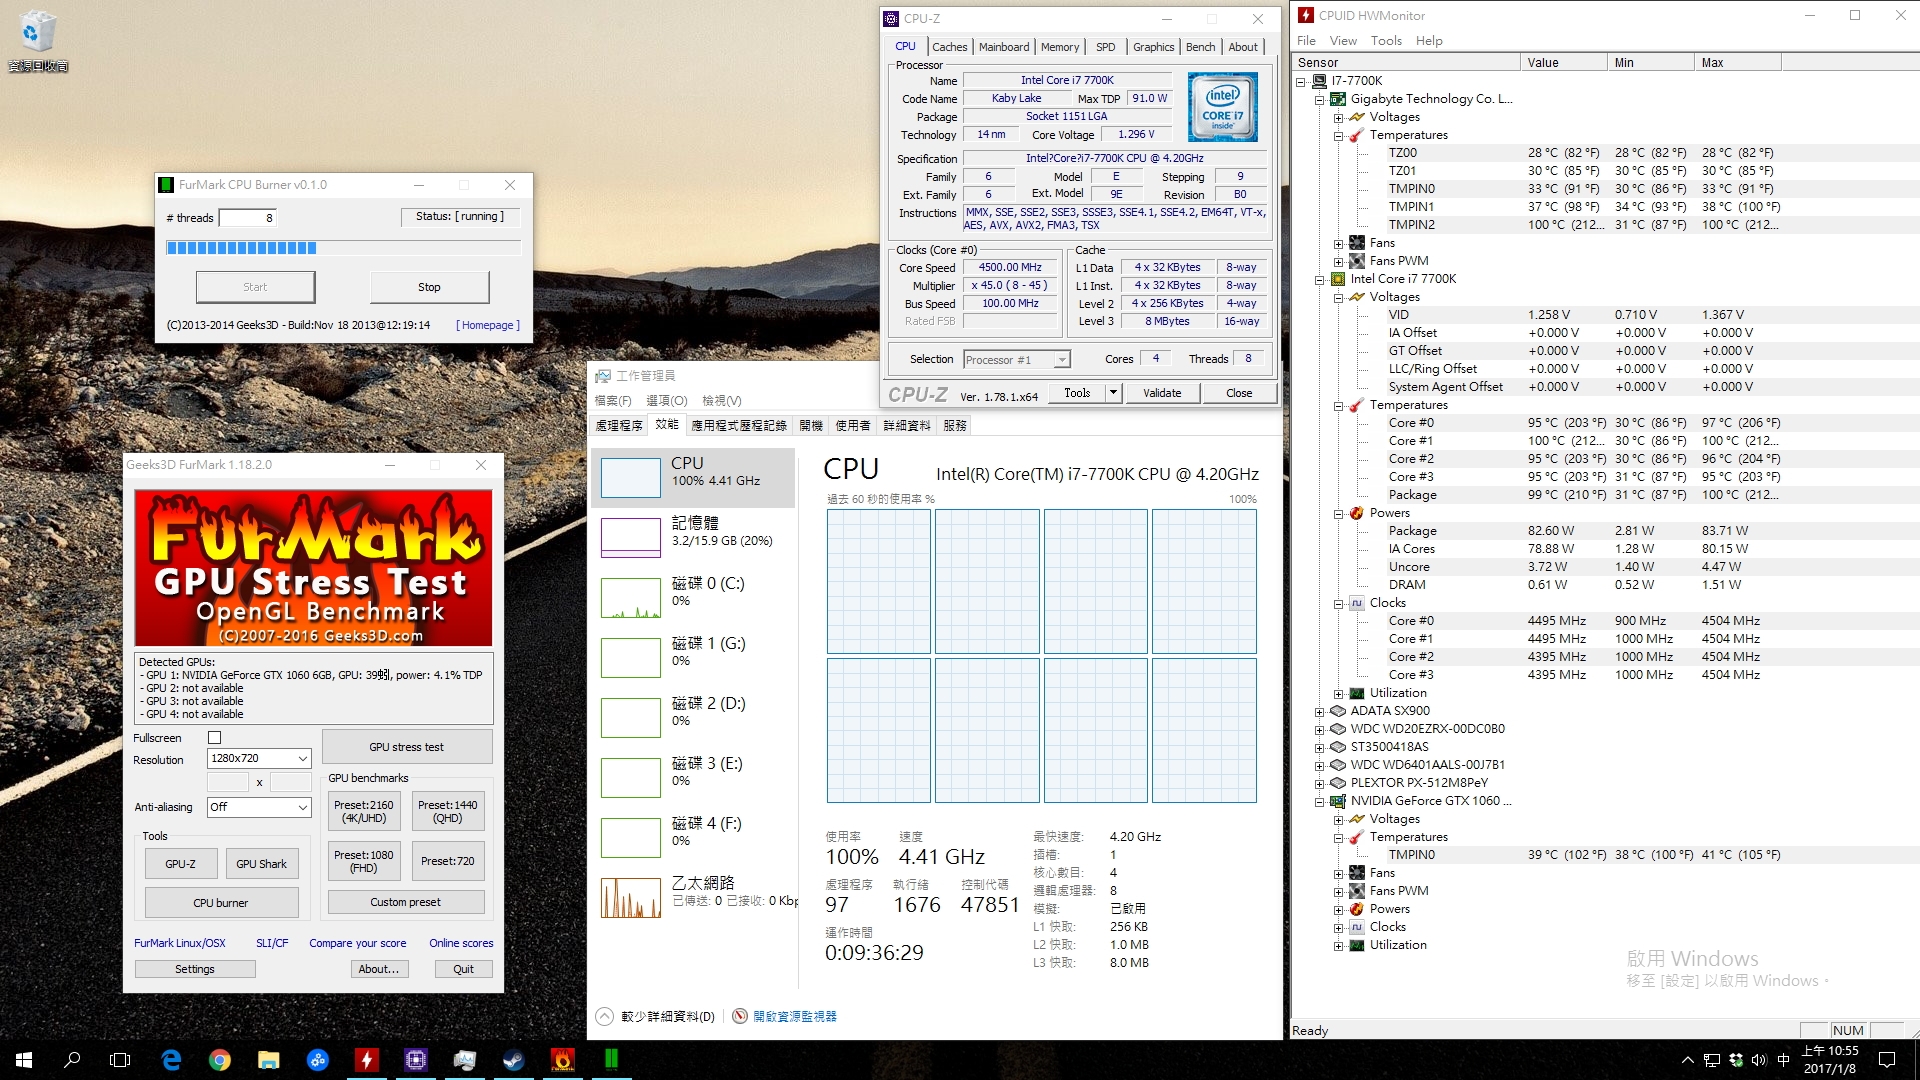This screenshot has height=1080, width=1920.
Task: Show hidden system tray icons
Action: click(1688, 1060)
